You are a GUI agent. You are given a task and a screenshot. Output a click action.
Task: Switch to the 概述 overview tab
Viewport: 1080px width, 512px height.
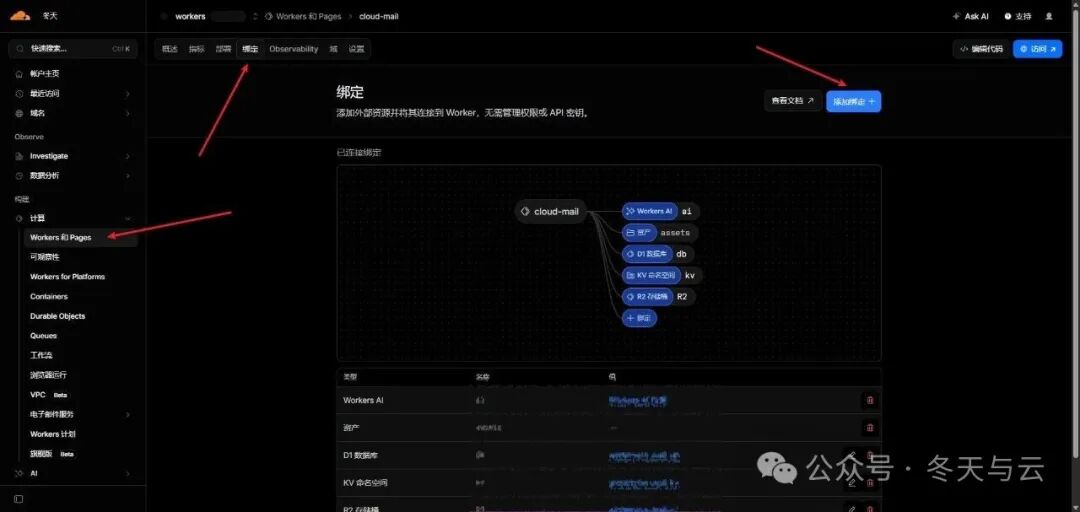pyautogui.click(x=169, y=49)
